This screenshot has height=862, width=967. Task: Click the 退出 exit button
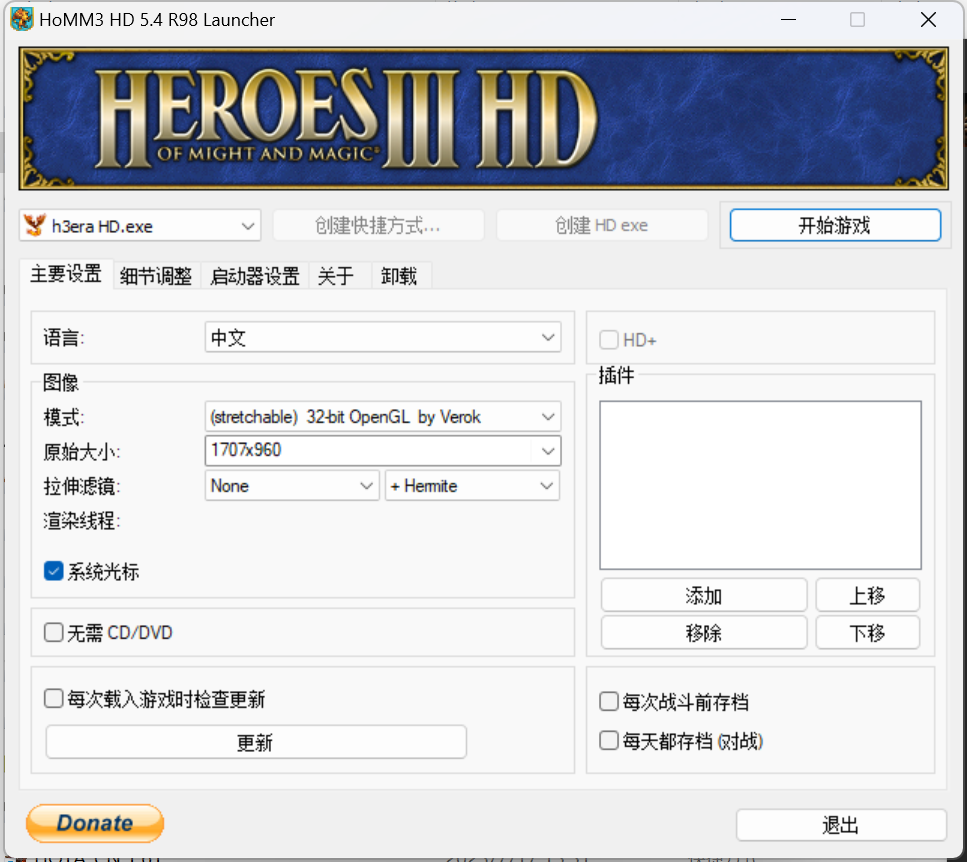(x=841, y=825)
